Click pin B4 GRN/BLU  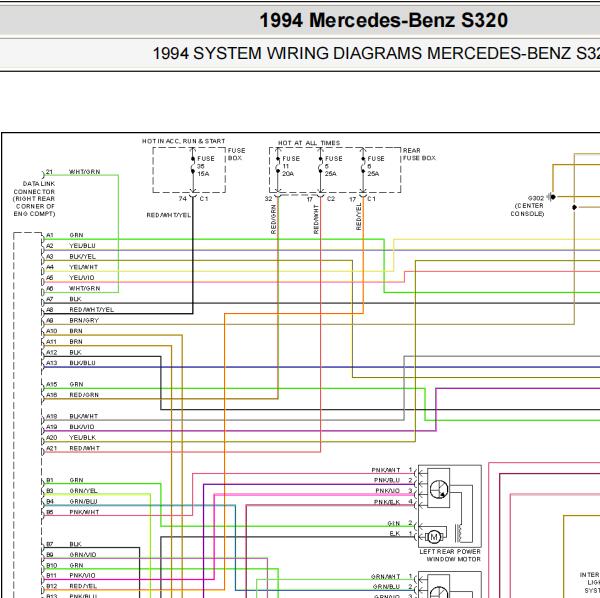(x=72, y=502)
